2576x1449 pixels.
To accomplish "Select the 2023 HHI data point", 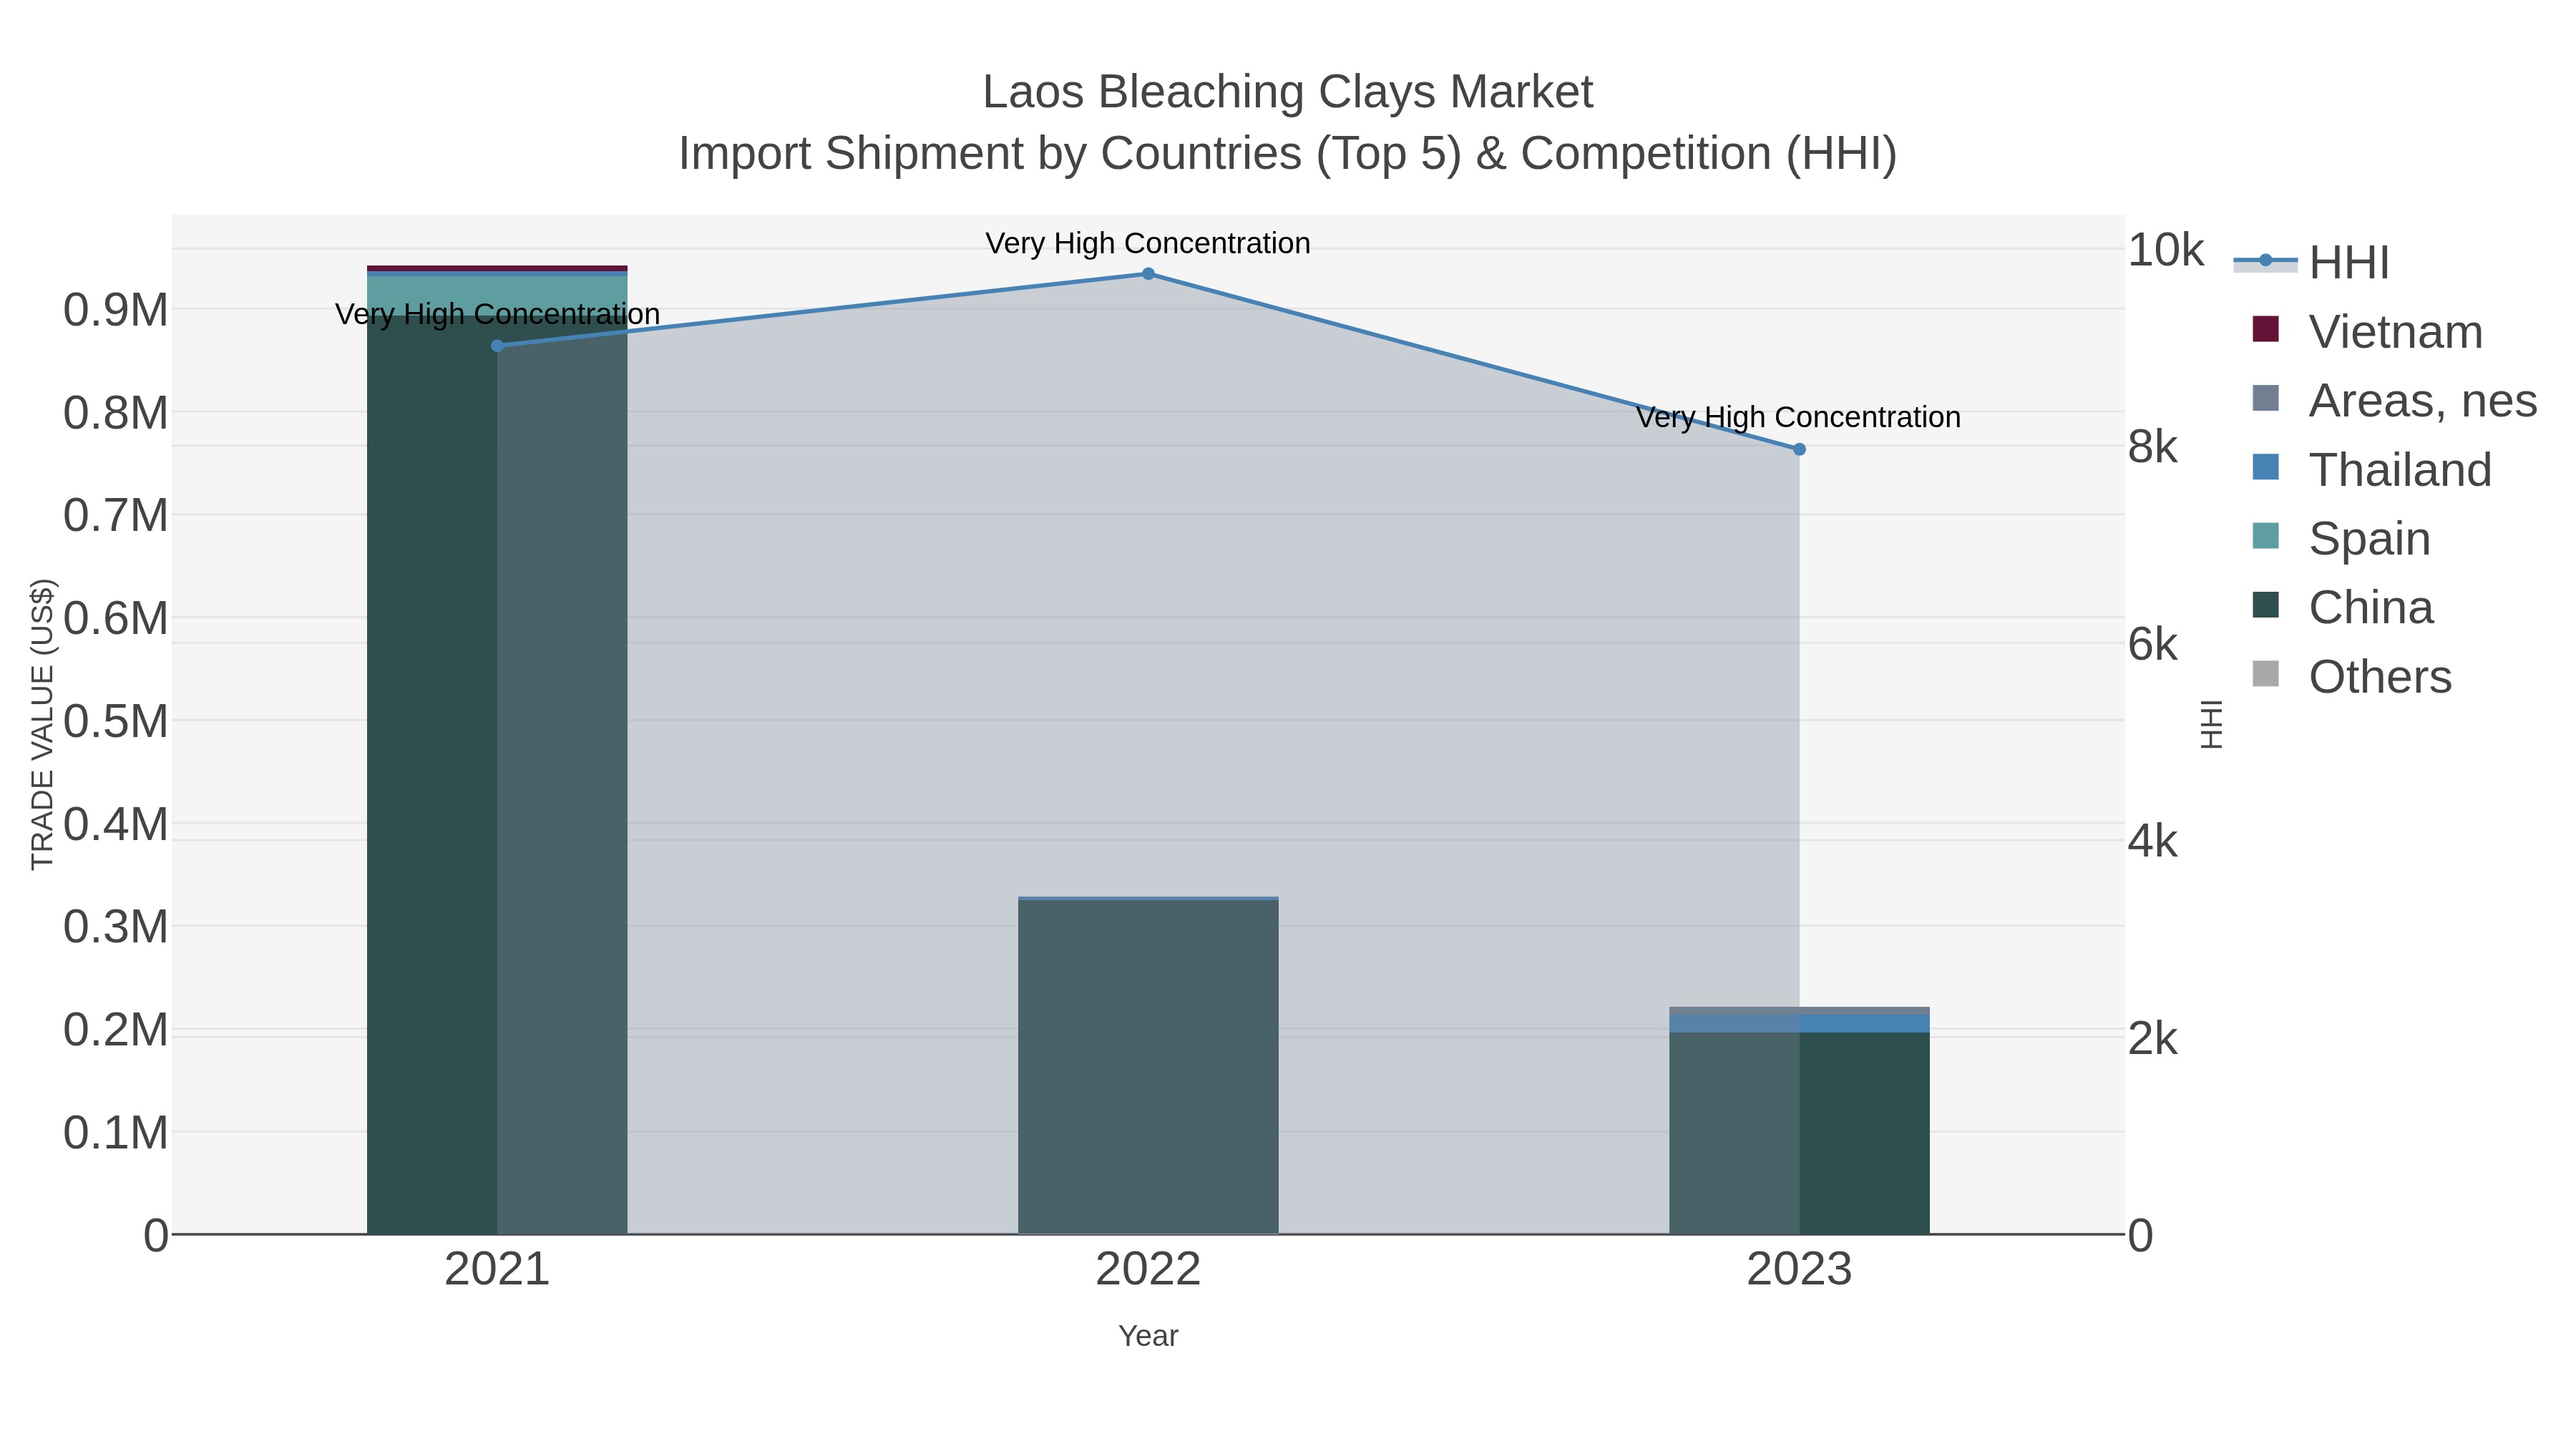I will tap(1799, 450).
